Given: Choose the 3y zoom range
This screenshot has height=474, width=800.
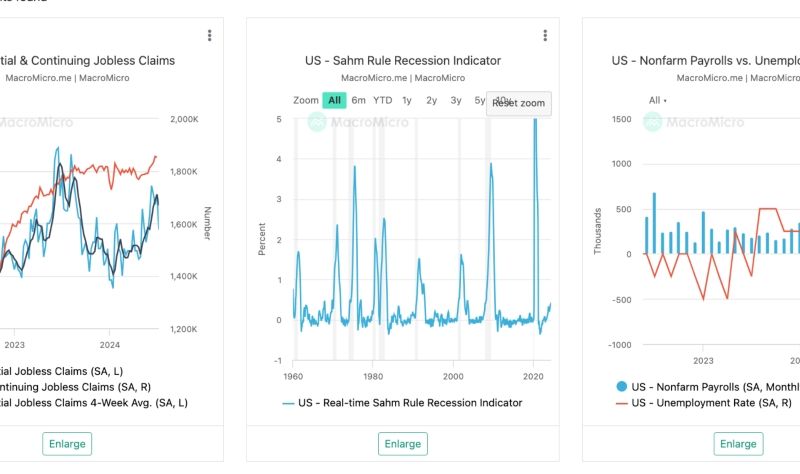Looking at the screenshot, I should pyautogui.click(x=456, y=100).
